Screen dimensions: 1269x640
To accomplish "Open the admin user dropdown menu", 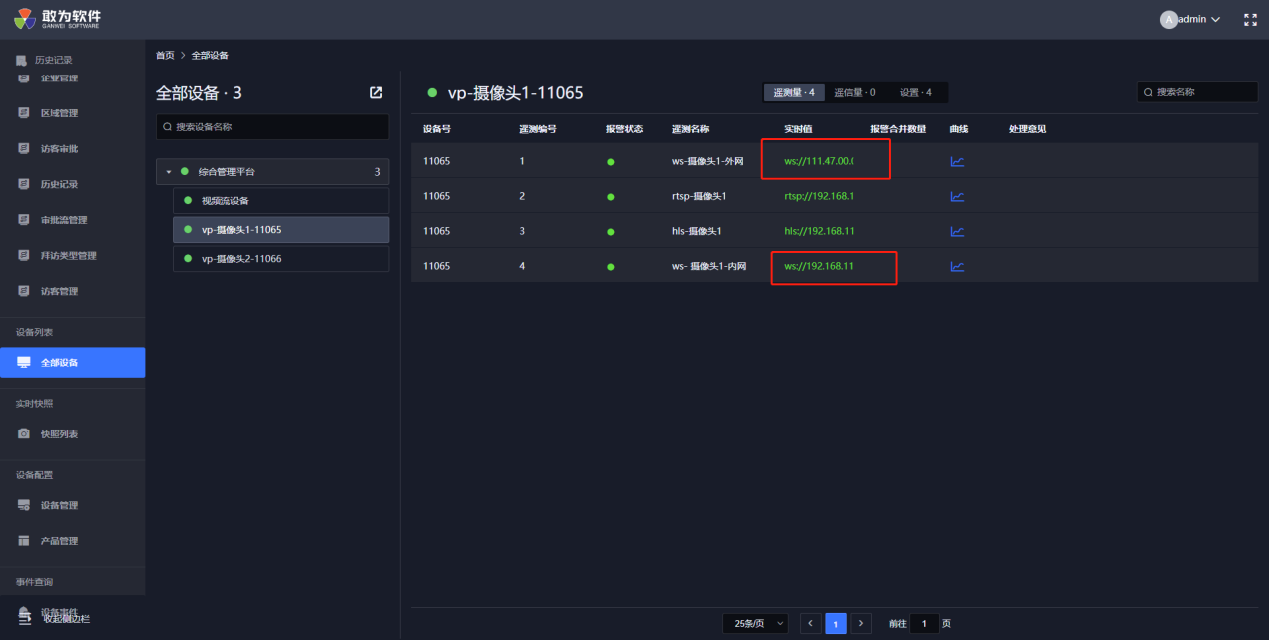I will pos(1190,20).
